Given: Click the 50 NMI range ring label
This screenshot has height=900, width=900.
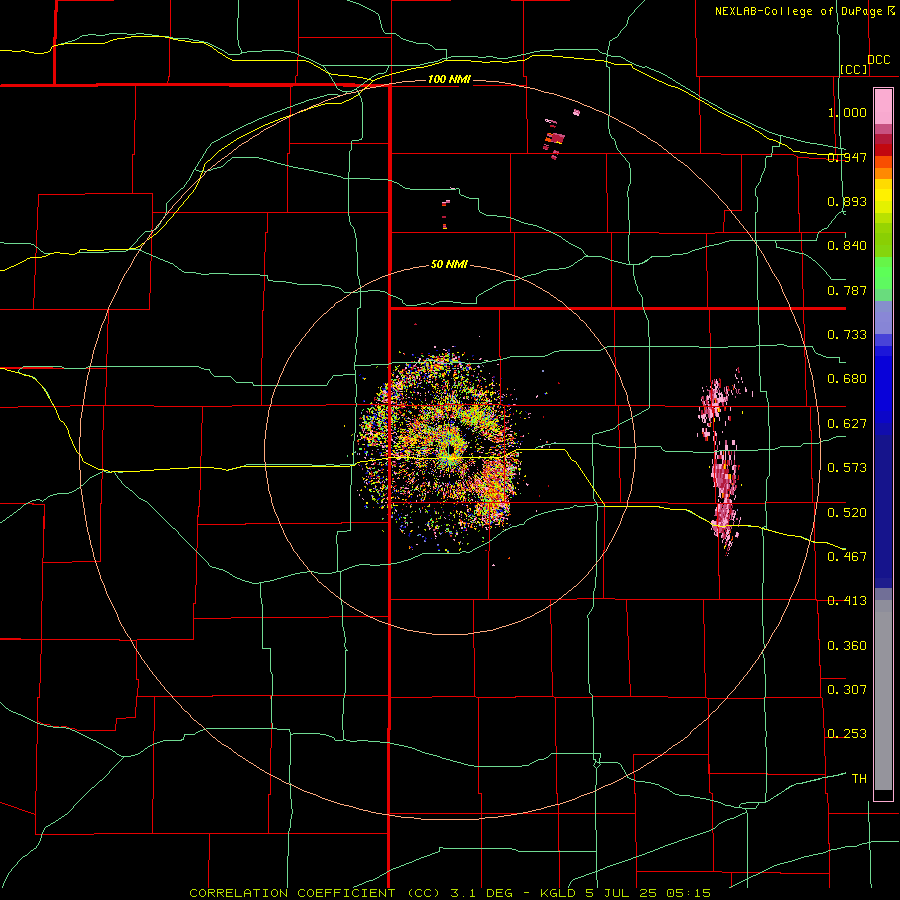Looking at the screenshot, I should 449,265.
